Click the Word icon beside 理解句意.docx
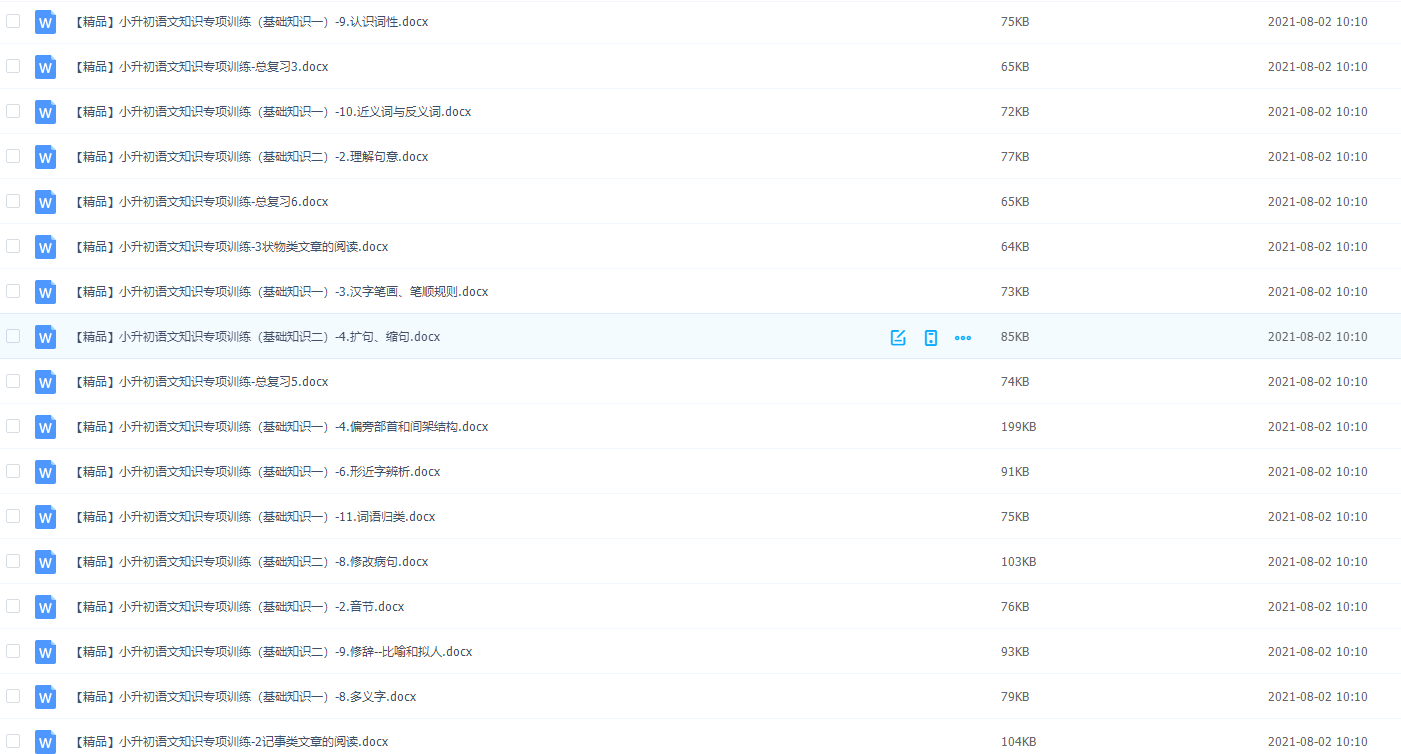Viewport: 1401px width, 754px height. click(x=44, y=156)
